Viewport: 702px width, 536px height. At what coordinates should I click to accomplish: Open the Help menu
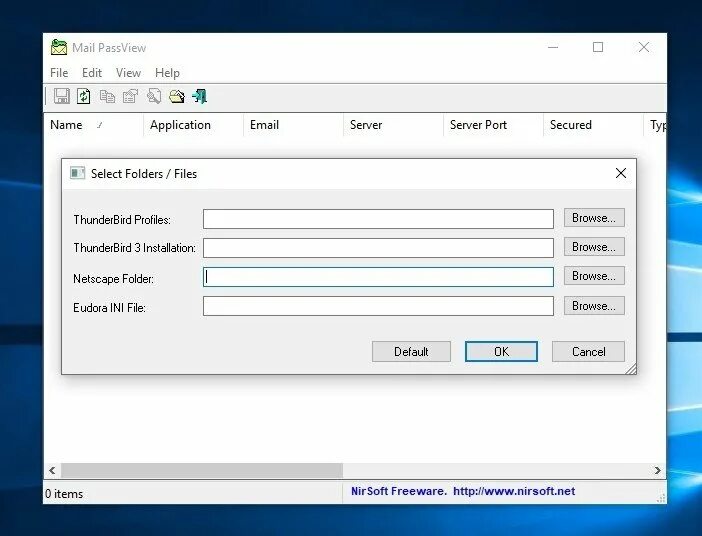click(x=167, y=73)
